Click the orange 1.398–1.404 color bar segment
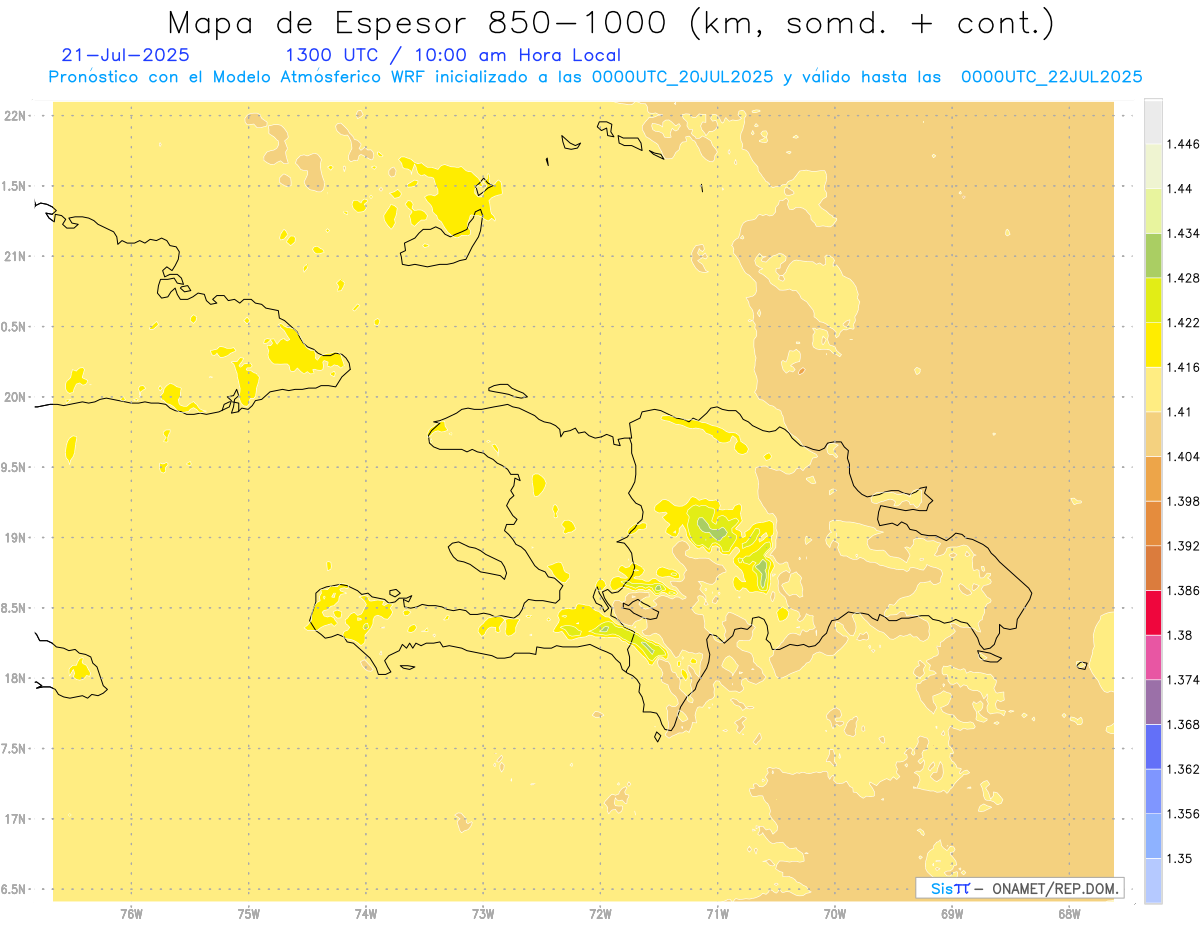Image resolution: width=1200 pixels, height=927 pixels. tap(1153, 478)
